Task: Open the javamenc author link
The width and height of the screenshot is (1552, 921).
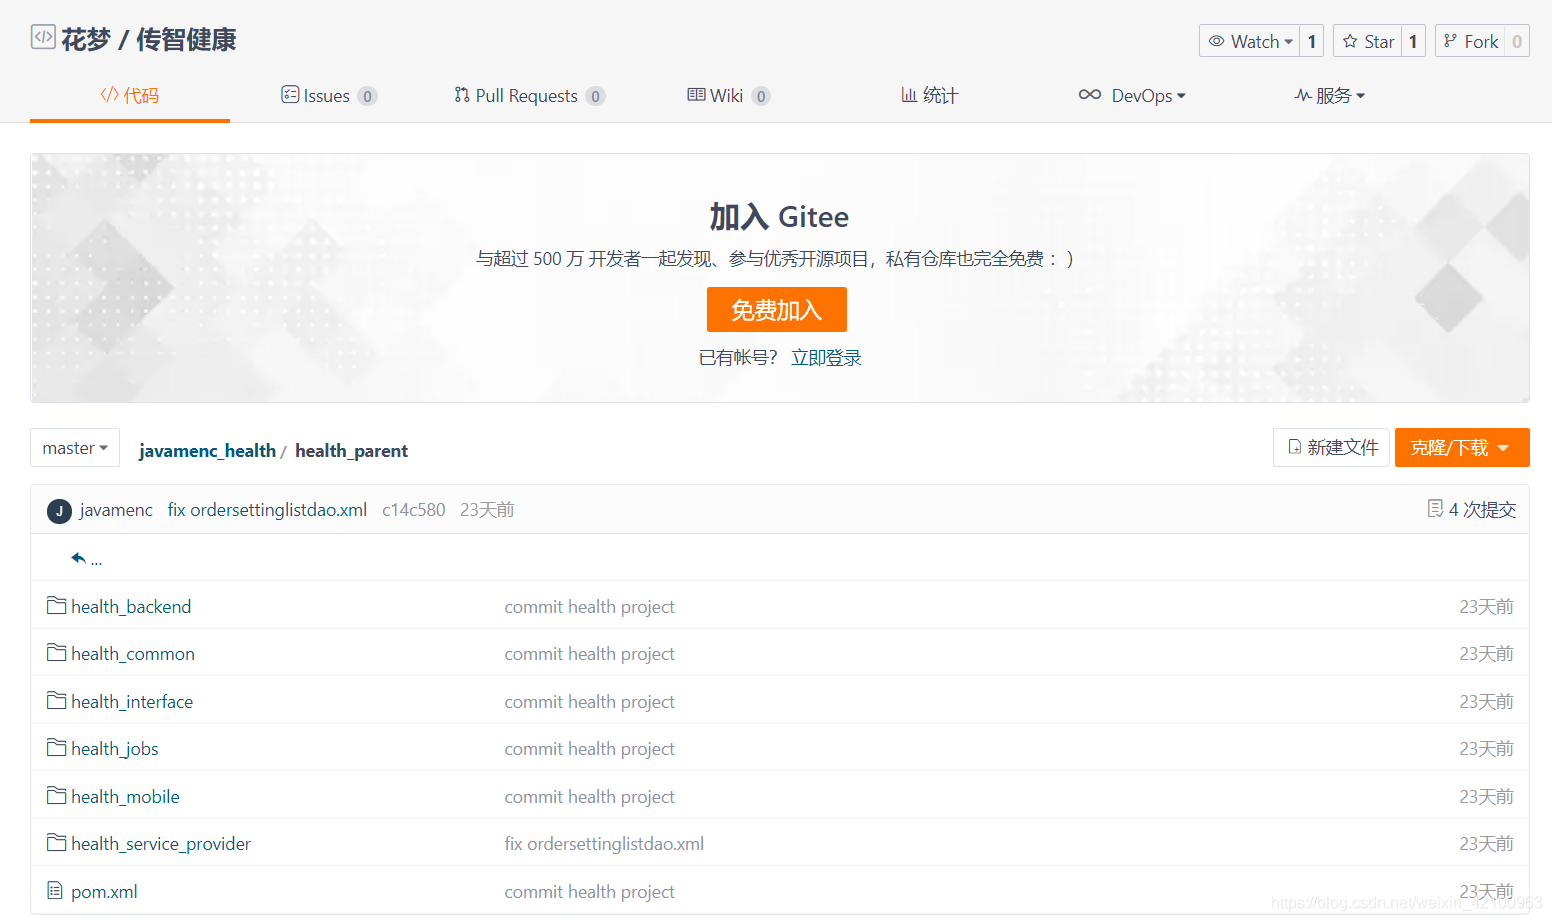Action: point(116,510)
